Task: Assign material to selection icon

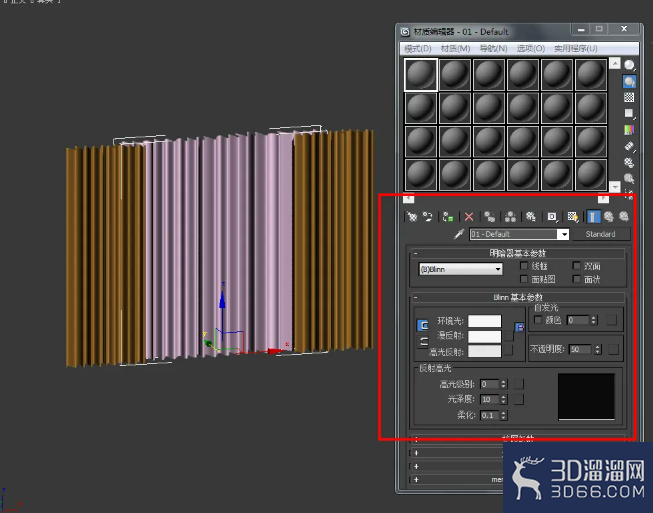Action: point(448,217)
